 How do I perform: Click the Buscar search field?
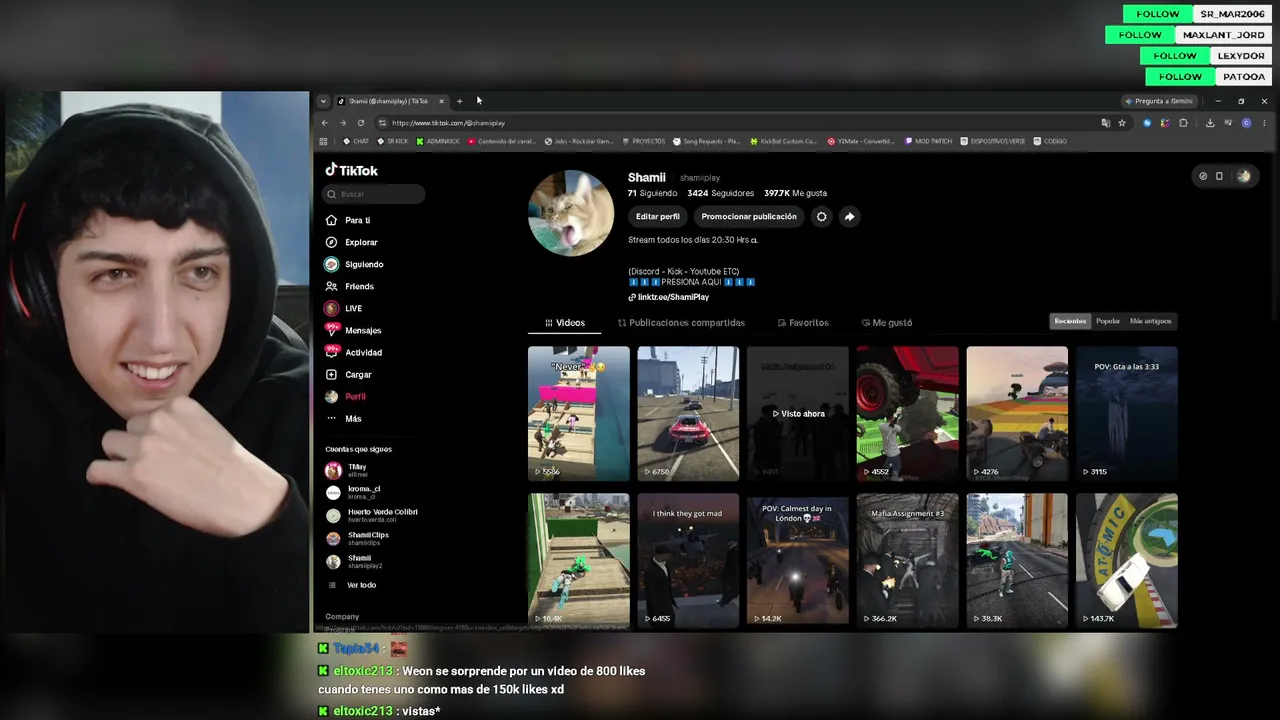click(x=375, y=194)
